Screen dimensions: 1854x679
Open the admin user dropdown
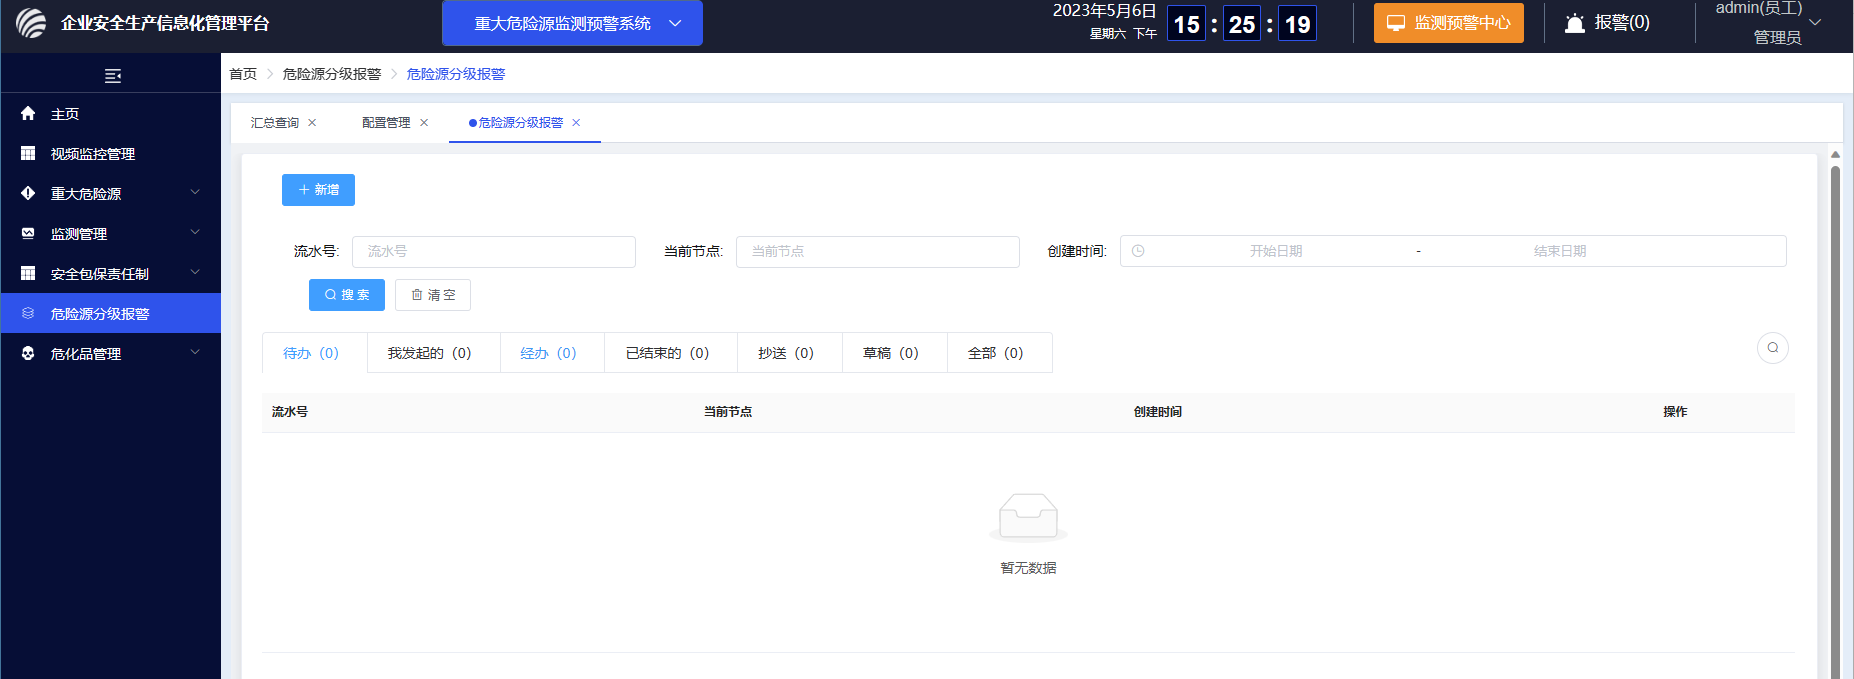click(1768, 23)
